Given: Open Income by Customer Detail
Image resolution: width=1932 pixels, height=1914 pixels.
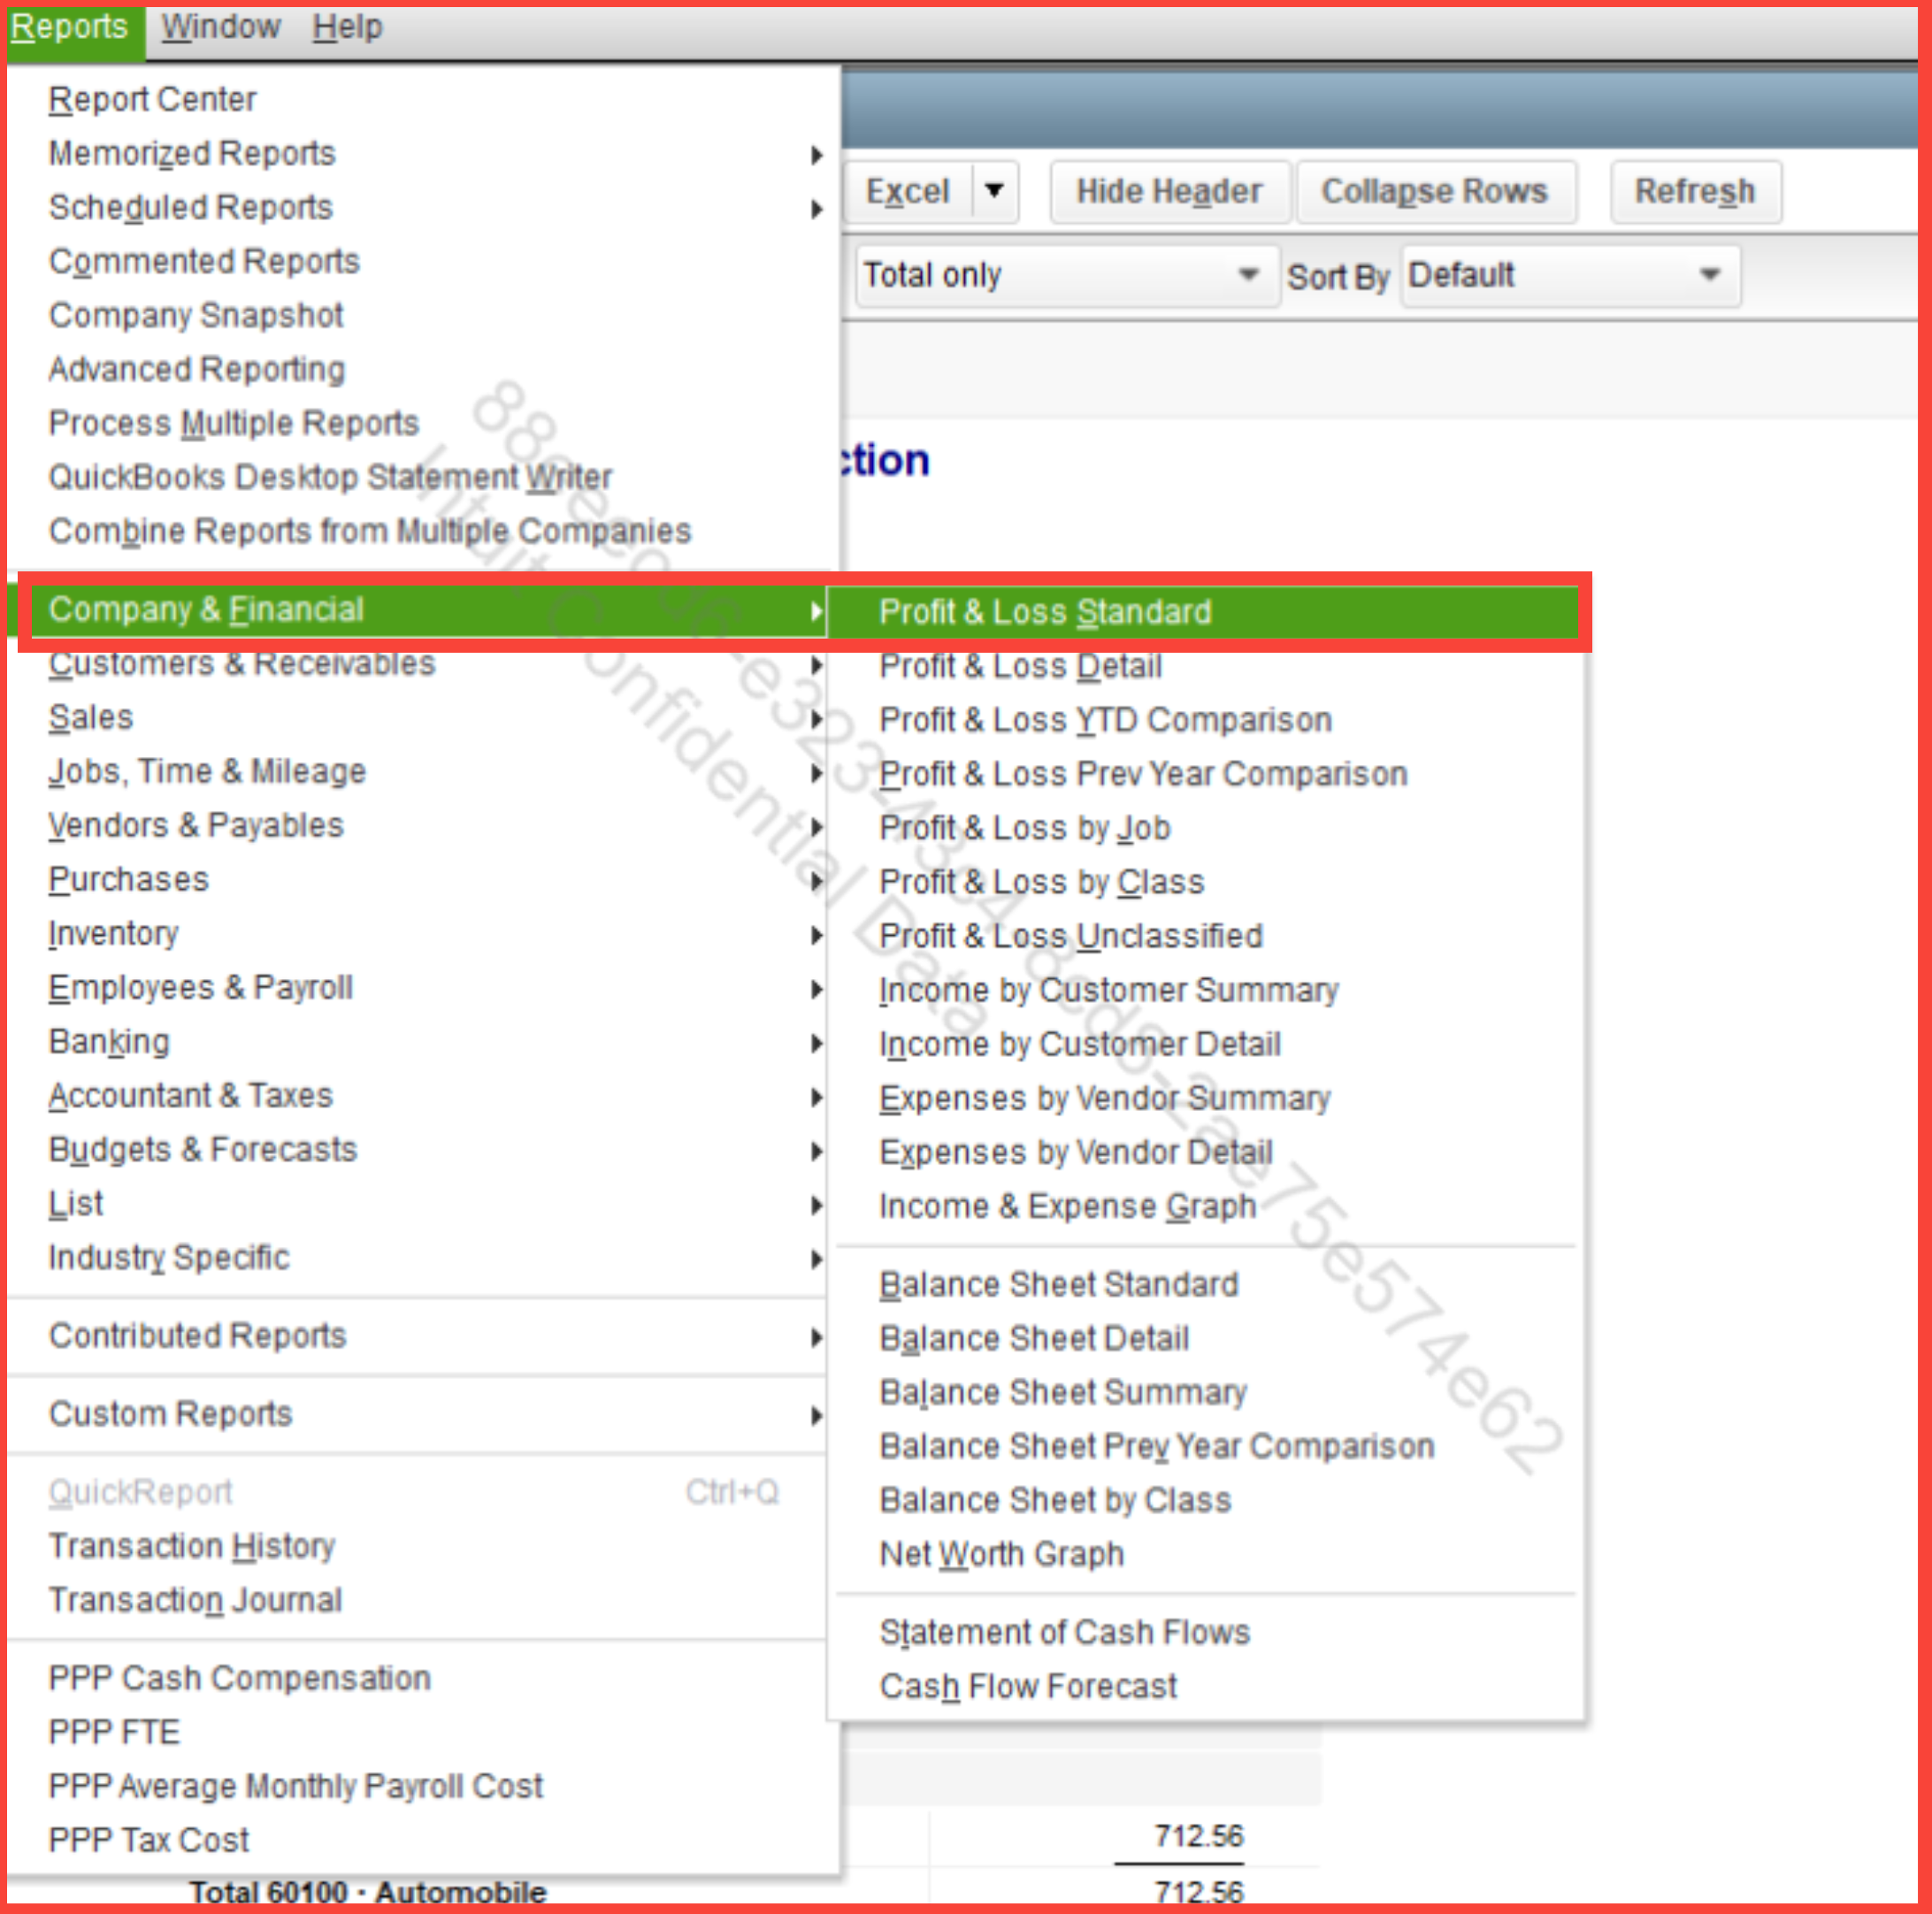Looking at the screenshot, I should 1080,1044.
